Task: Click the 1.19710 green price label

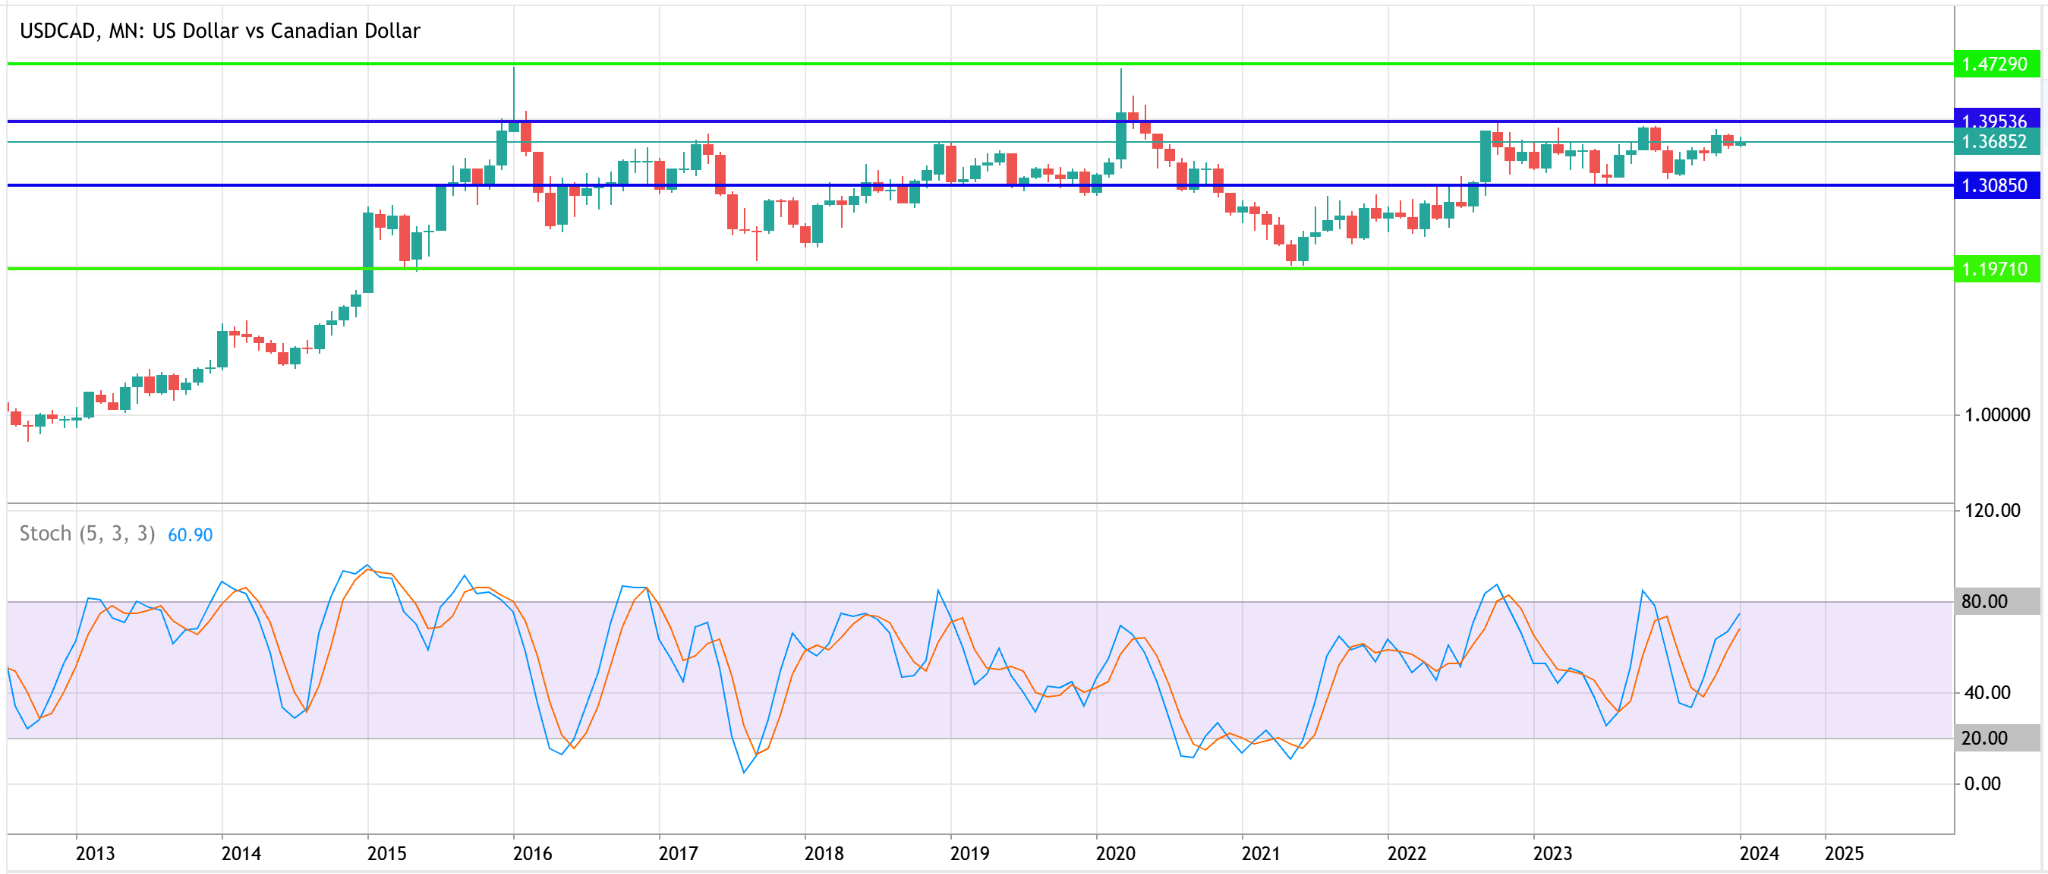Action: tap(1997, 269)
